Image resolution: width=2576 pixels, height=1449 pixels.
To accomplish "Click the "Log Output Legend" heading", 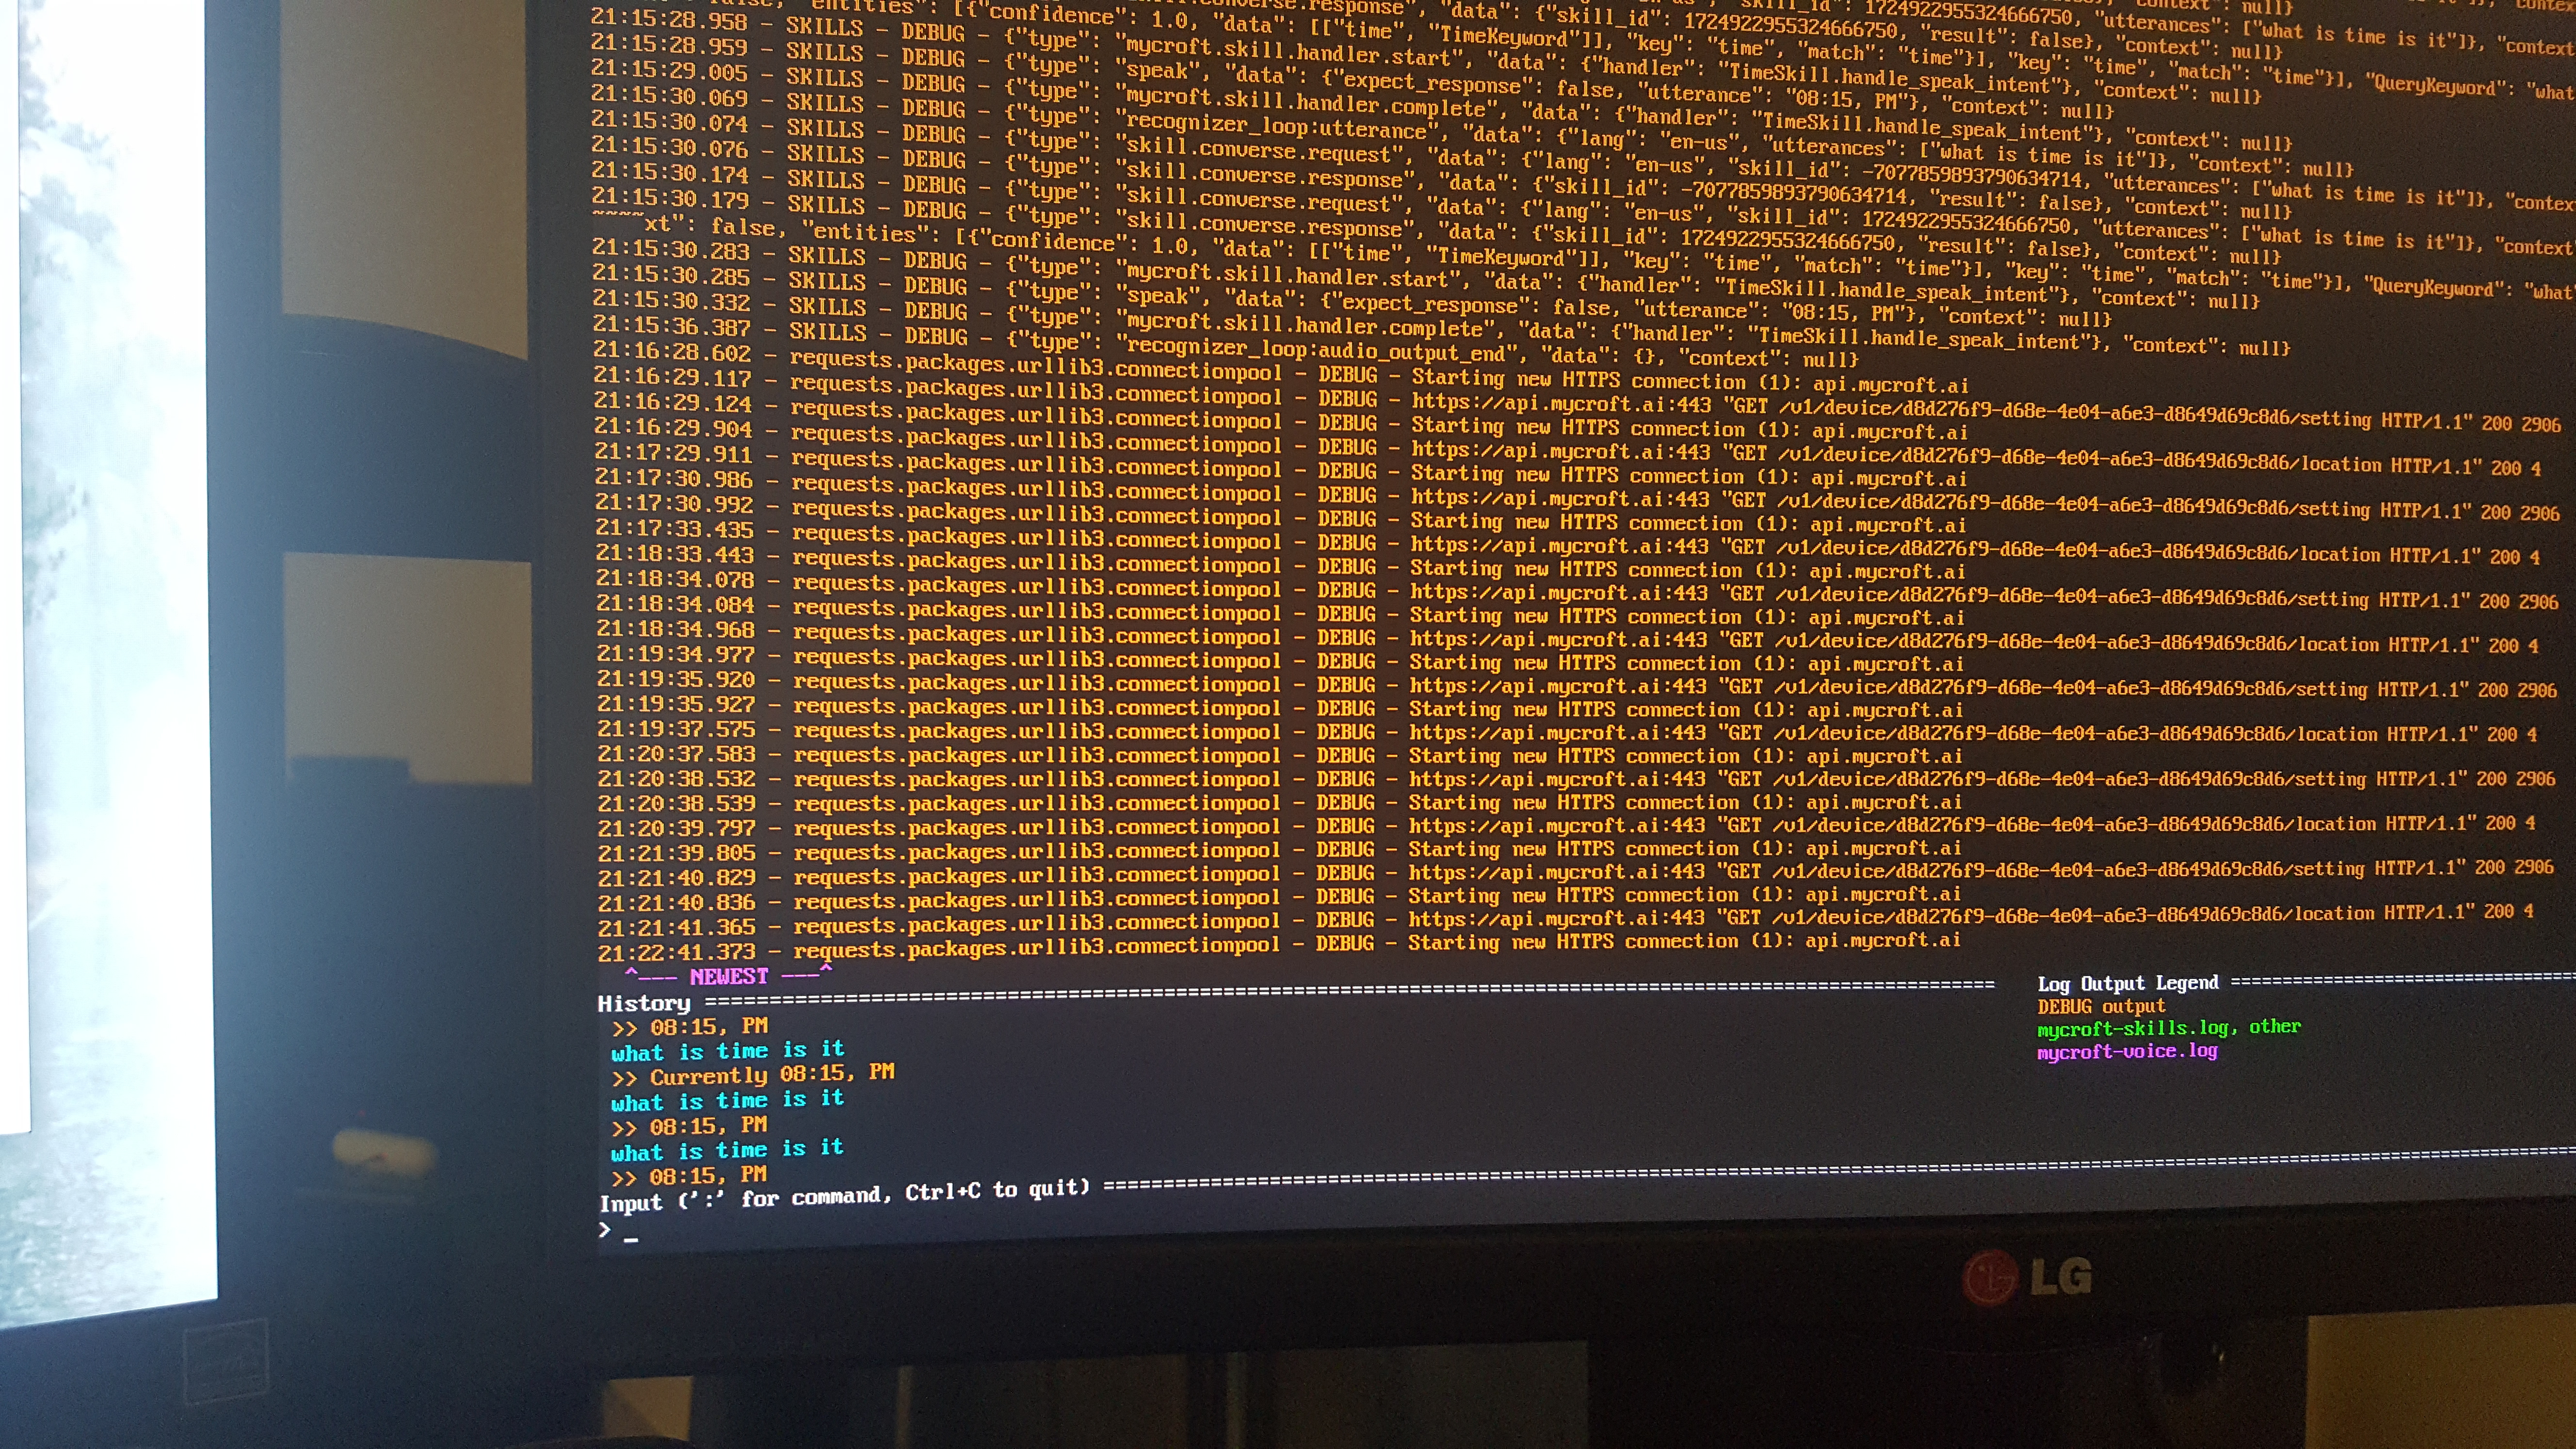I will point(2128,983).
